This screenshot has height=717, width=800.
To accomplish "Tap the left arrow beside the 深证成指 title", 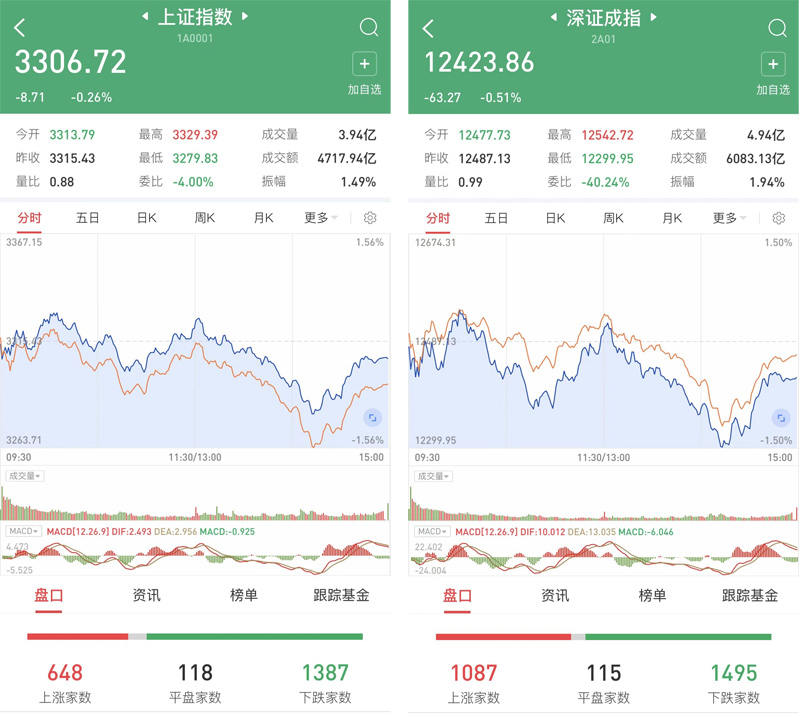I will click(x=553, y=17).
